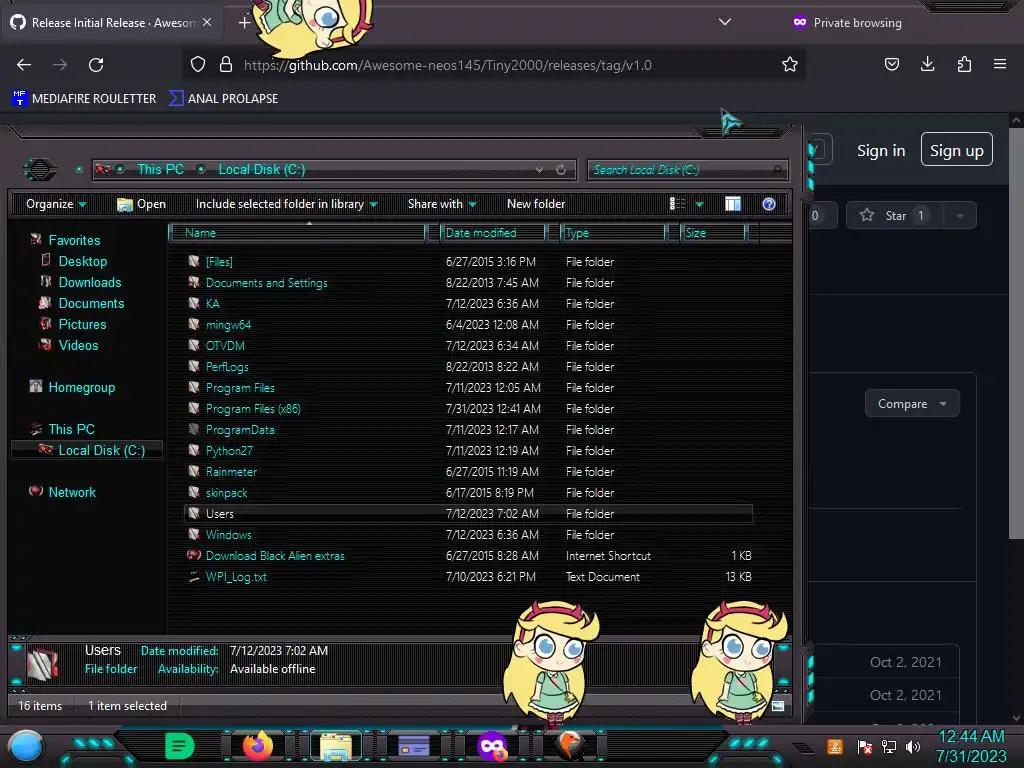This screenshot has width=1024, height=768.
Task: Change view with the view icon
Action: click(677, 204)
